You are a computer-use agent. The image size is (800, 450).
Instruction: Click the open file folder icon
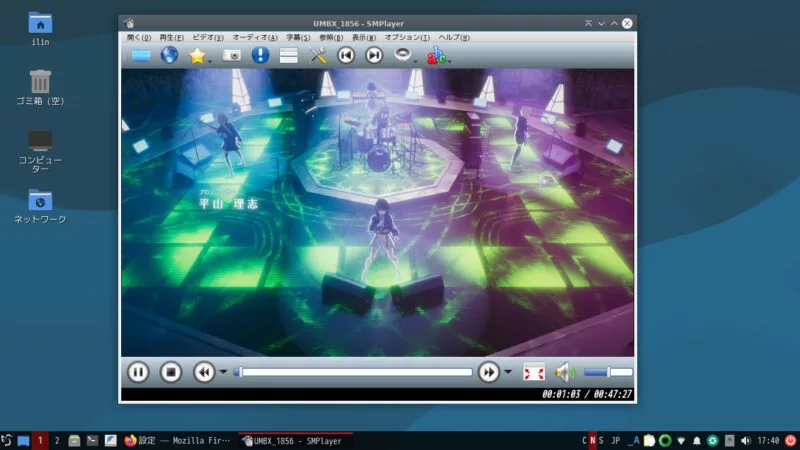point(141,55)
